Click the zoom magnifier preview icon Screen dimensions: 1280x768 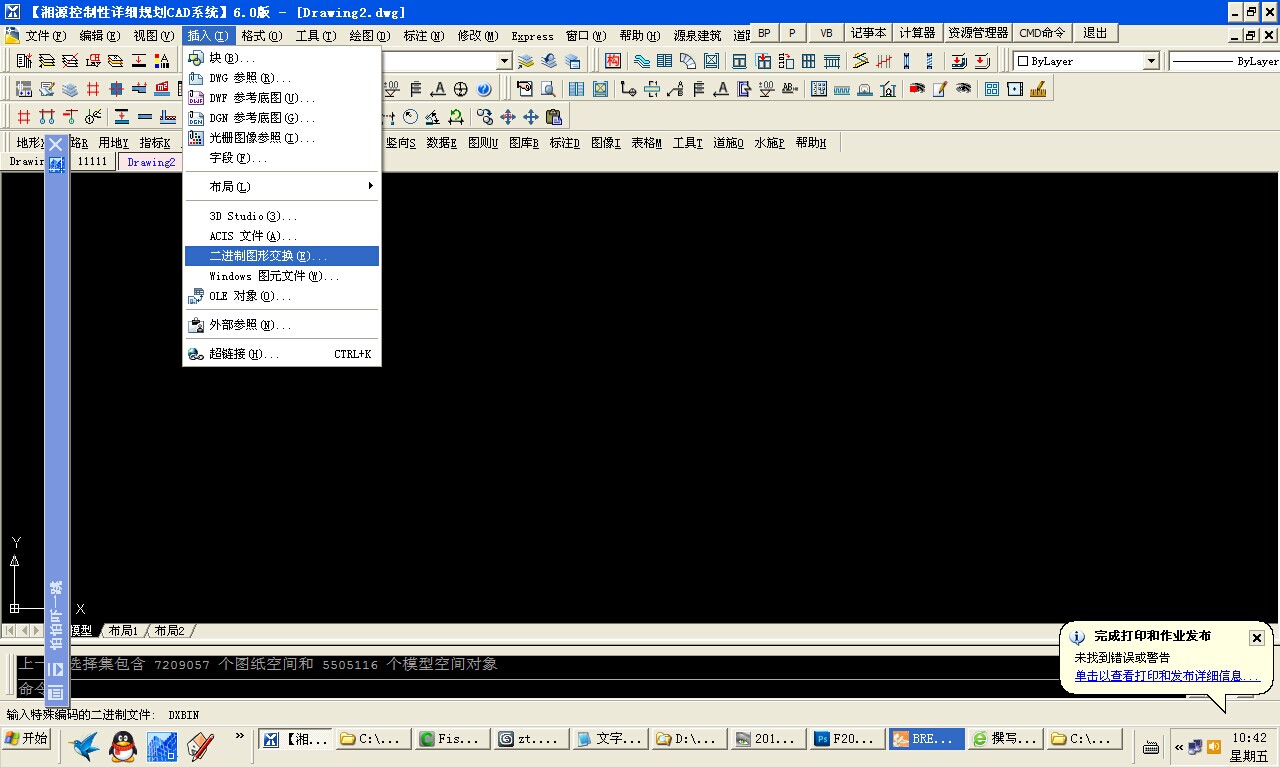547,89
